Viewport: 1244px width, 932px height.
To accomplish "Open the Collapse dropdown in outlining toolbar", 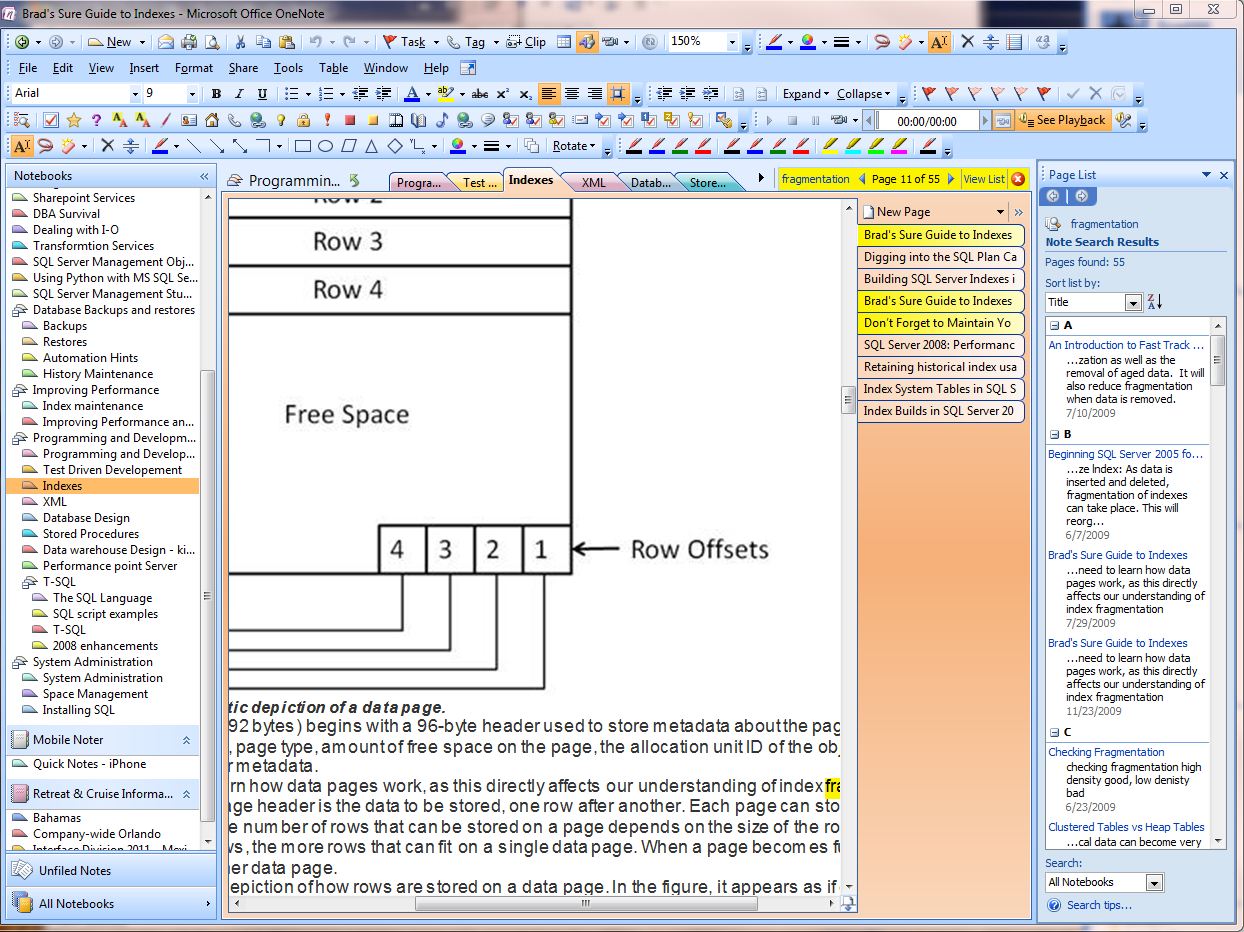I will (x=865, y=94).
